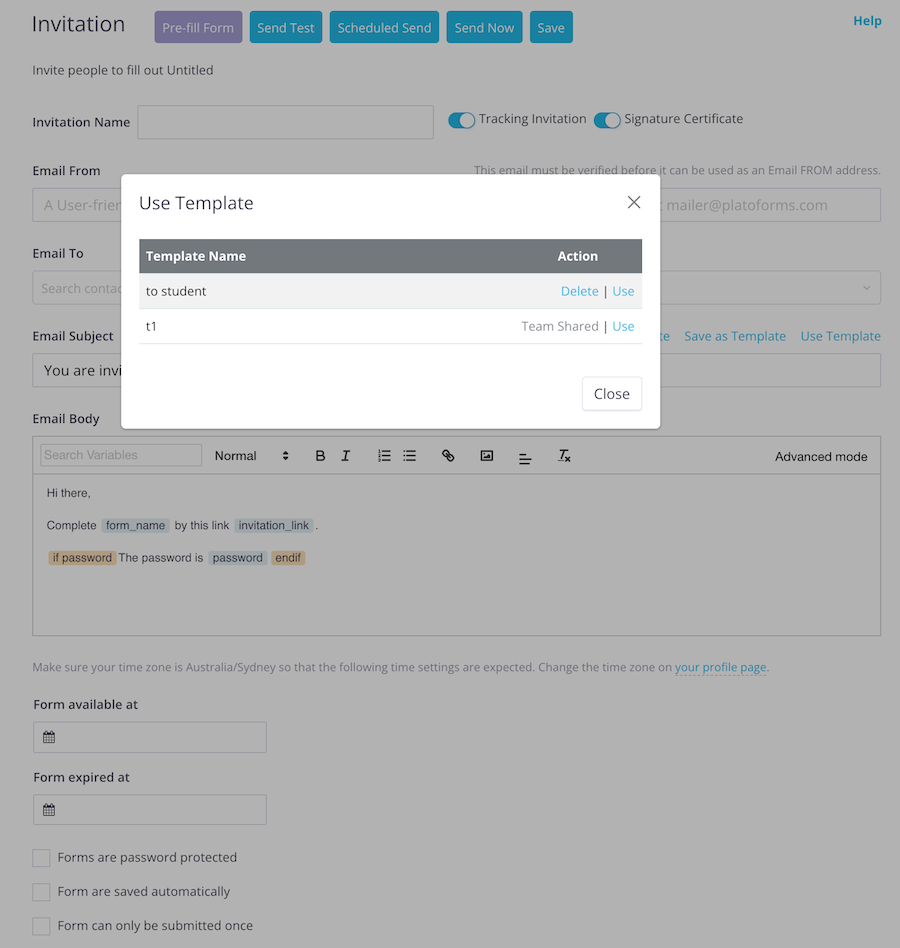Insert a bulleted list

point(410,456)
